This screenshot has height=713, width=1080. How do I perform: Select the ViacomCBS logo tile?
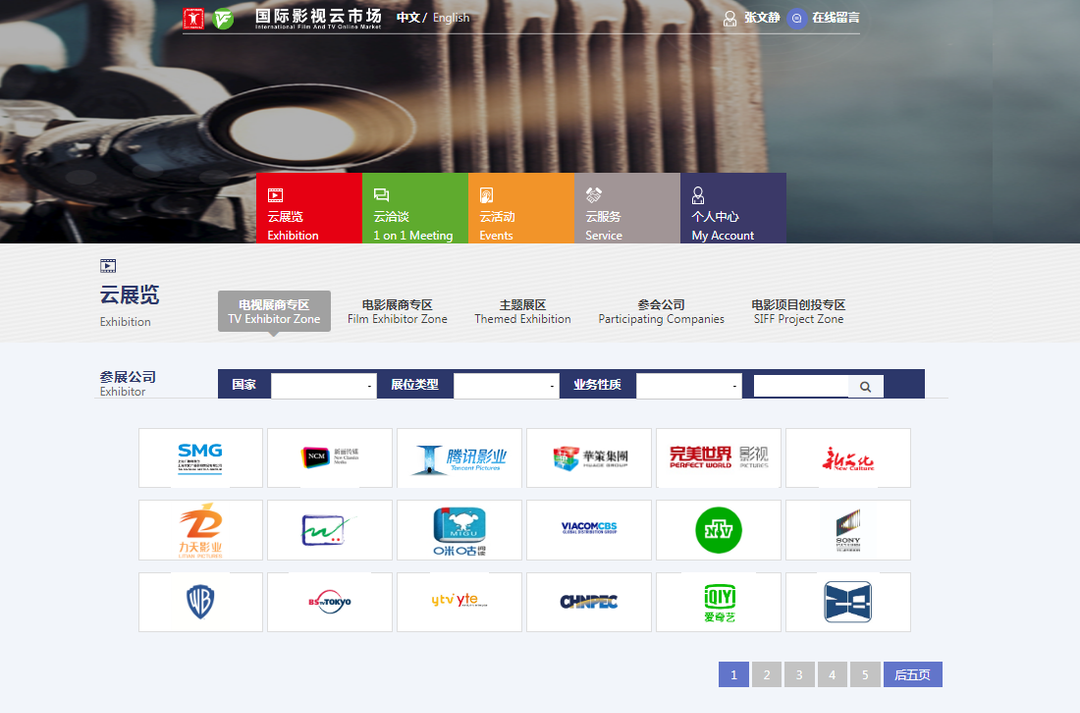coord(588,530)
